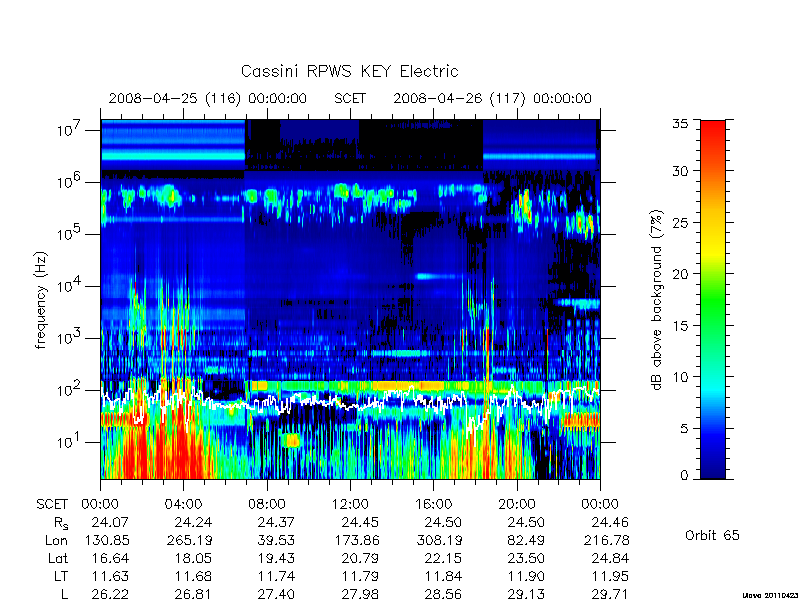This screenshot has height=600, width=800.
Task: Click the Lon value '216.78'
Action: point(607,540)
